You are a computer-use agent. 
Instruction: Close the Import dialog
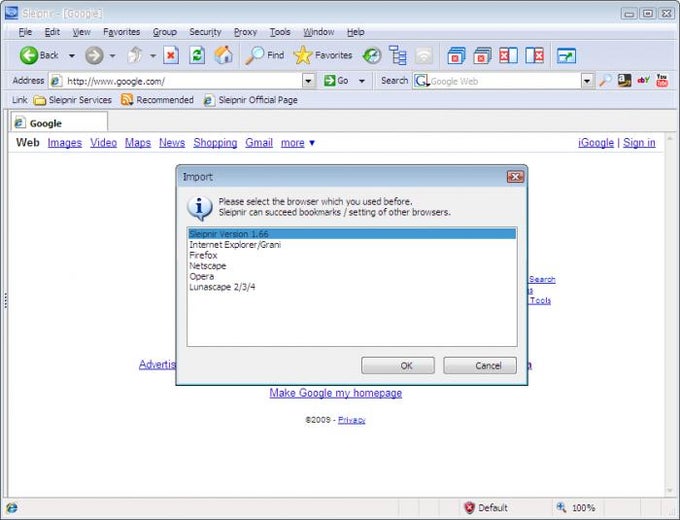click(515, 177)
